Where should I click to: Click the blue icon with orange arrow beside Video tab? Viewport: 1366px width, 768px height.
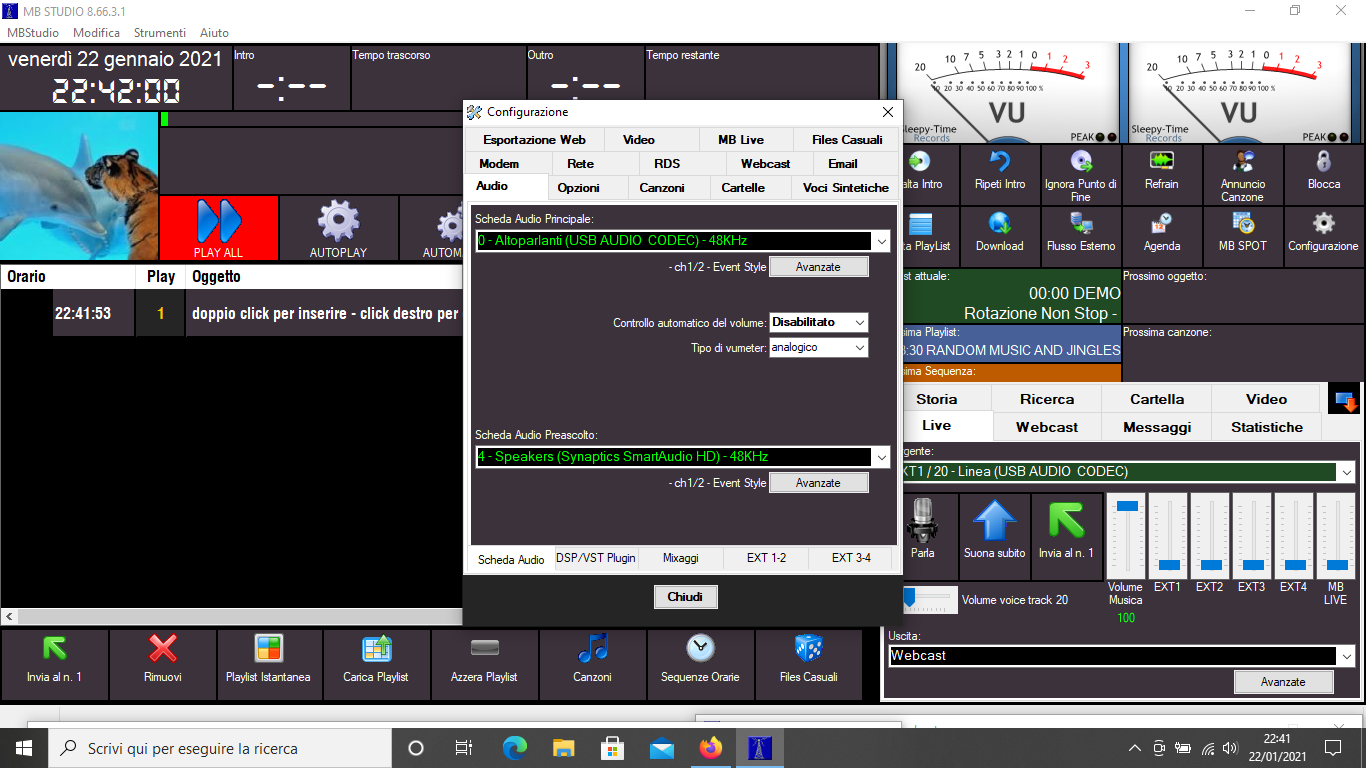coord(1344,400)
